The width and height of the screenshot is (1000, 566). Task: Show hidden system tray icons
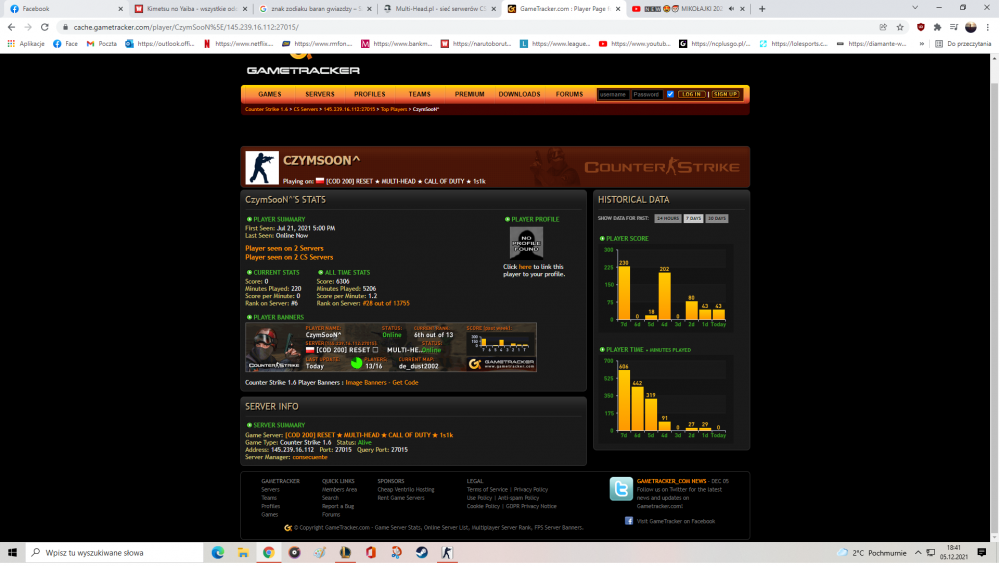[835, 552]
